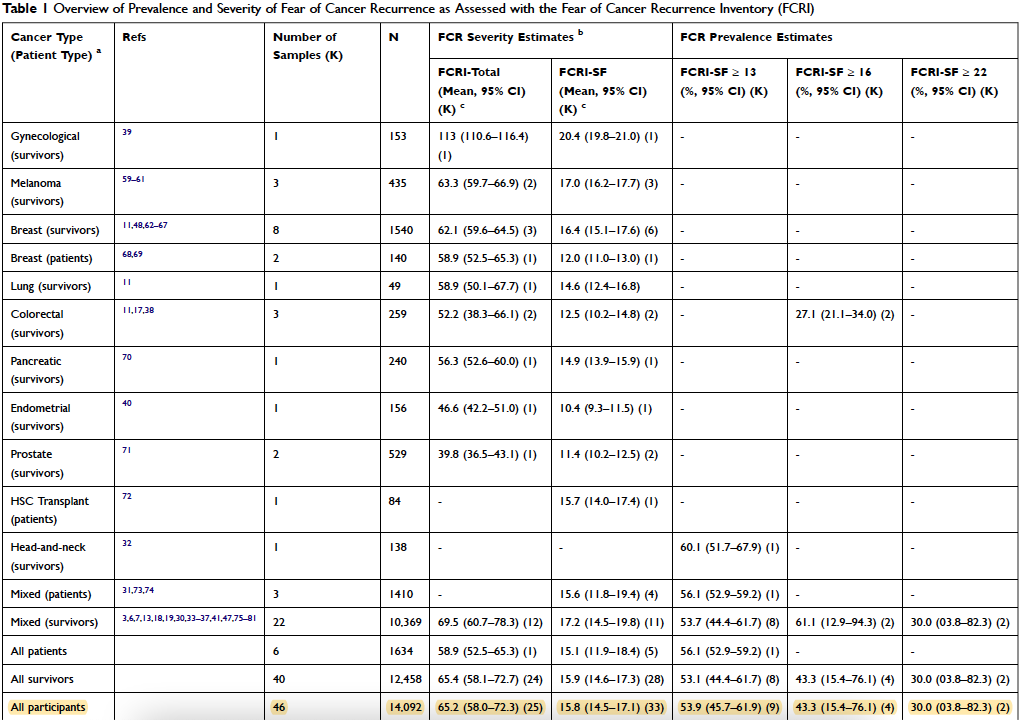Select the 'Prostate (survivors)' row label
Screen dimensions: 1020x720
tap(37, 464)
